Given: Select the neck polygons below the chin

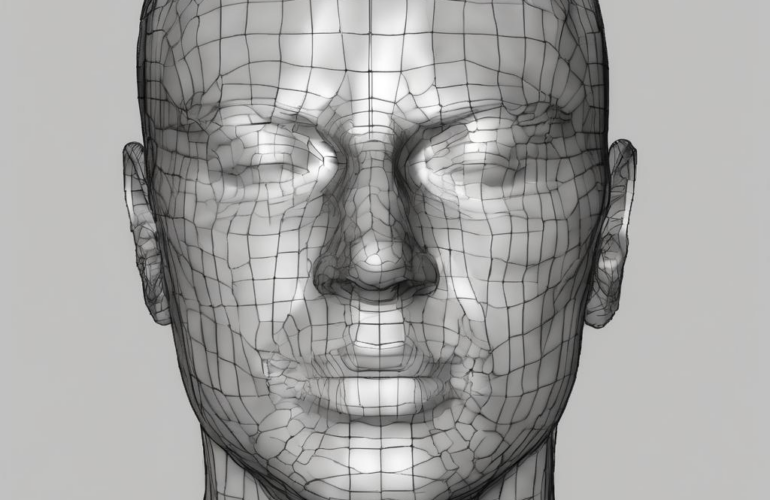Looking at the screenshot, I should click(x=378, y=487).
